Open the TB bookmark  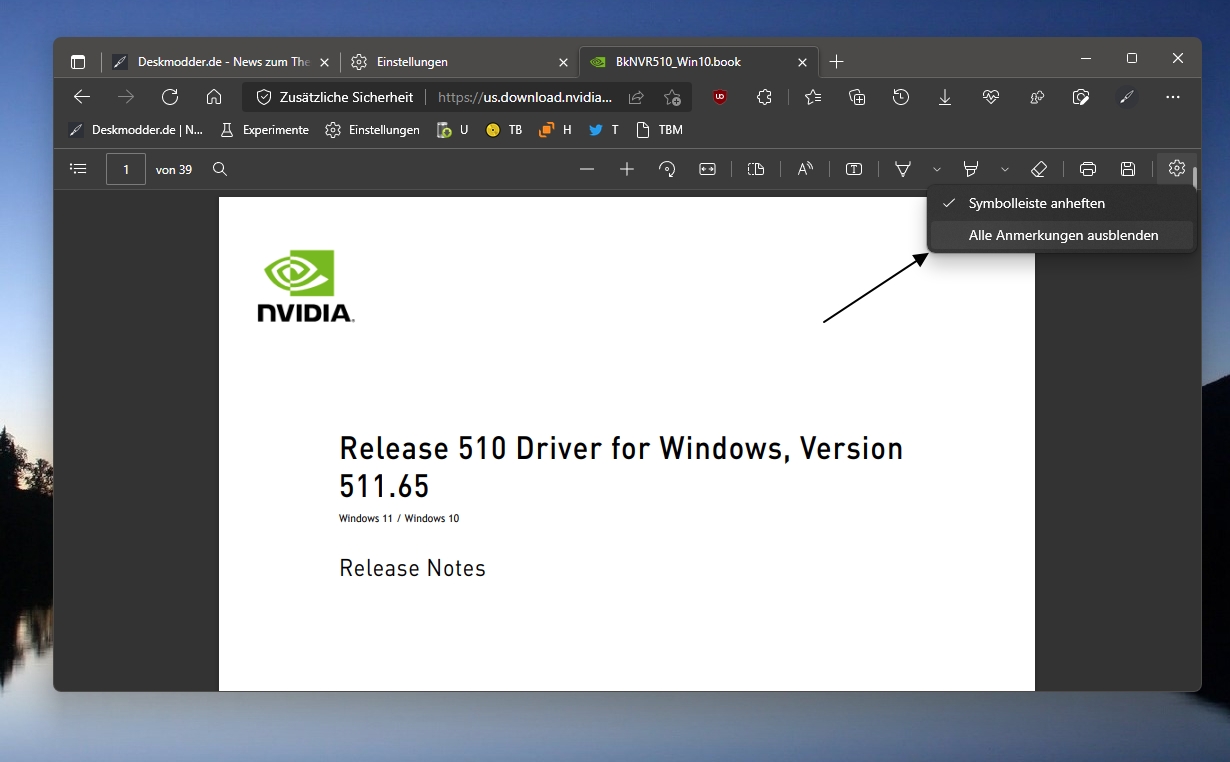point(504,130)
